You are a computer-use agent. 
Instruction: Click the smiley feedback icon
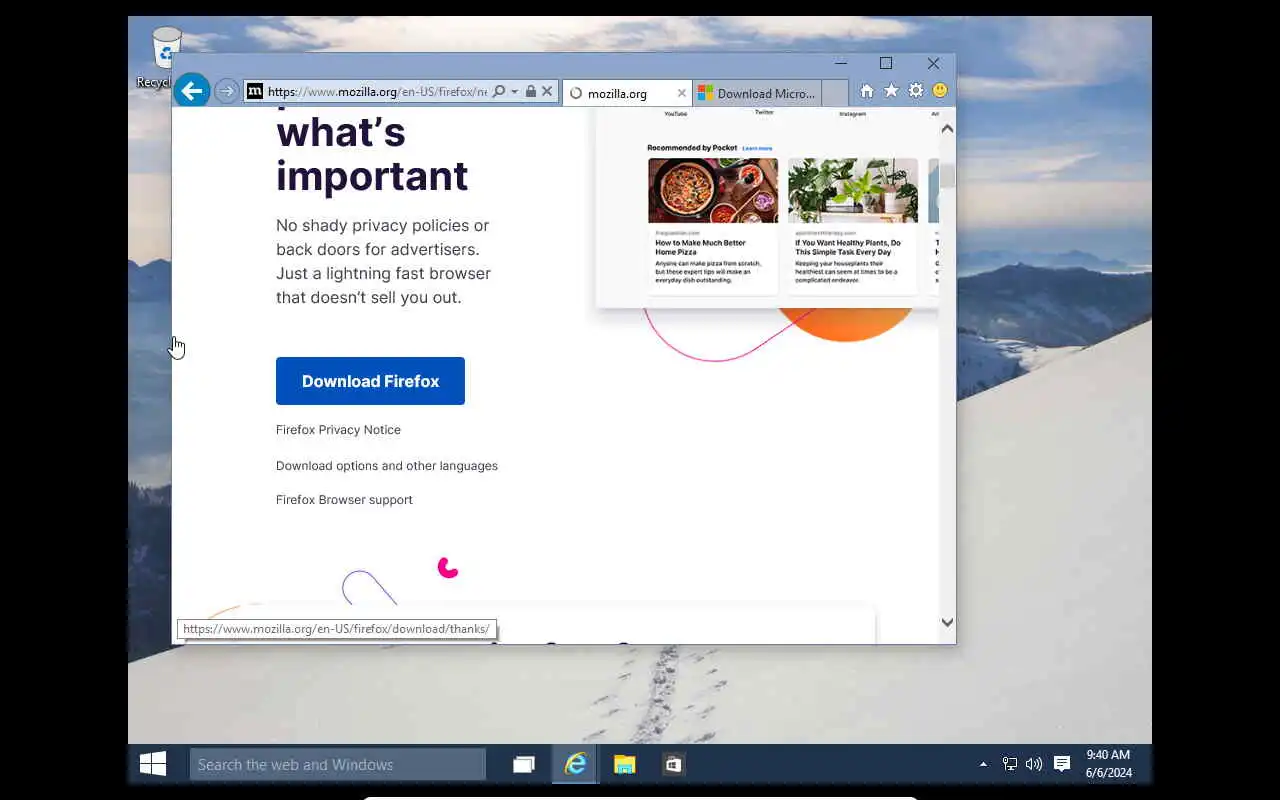[940, 91]
